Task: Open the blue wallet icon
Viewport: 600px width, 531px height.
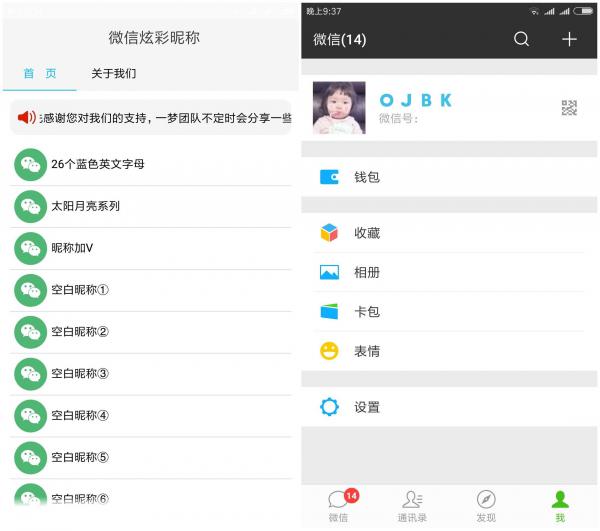Action: (329, 177)
